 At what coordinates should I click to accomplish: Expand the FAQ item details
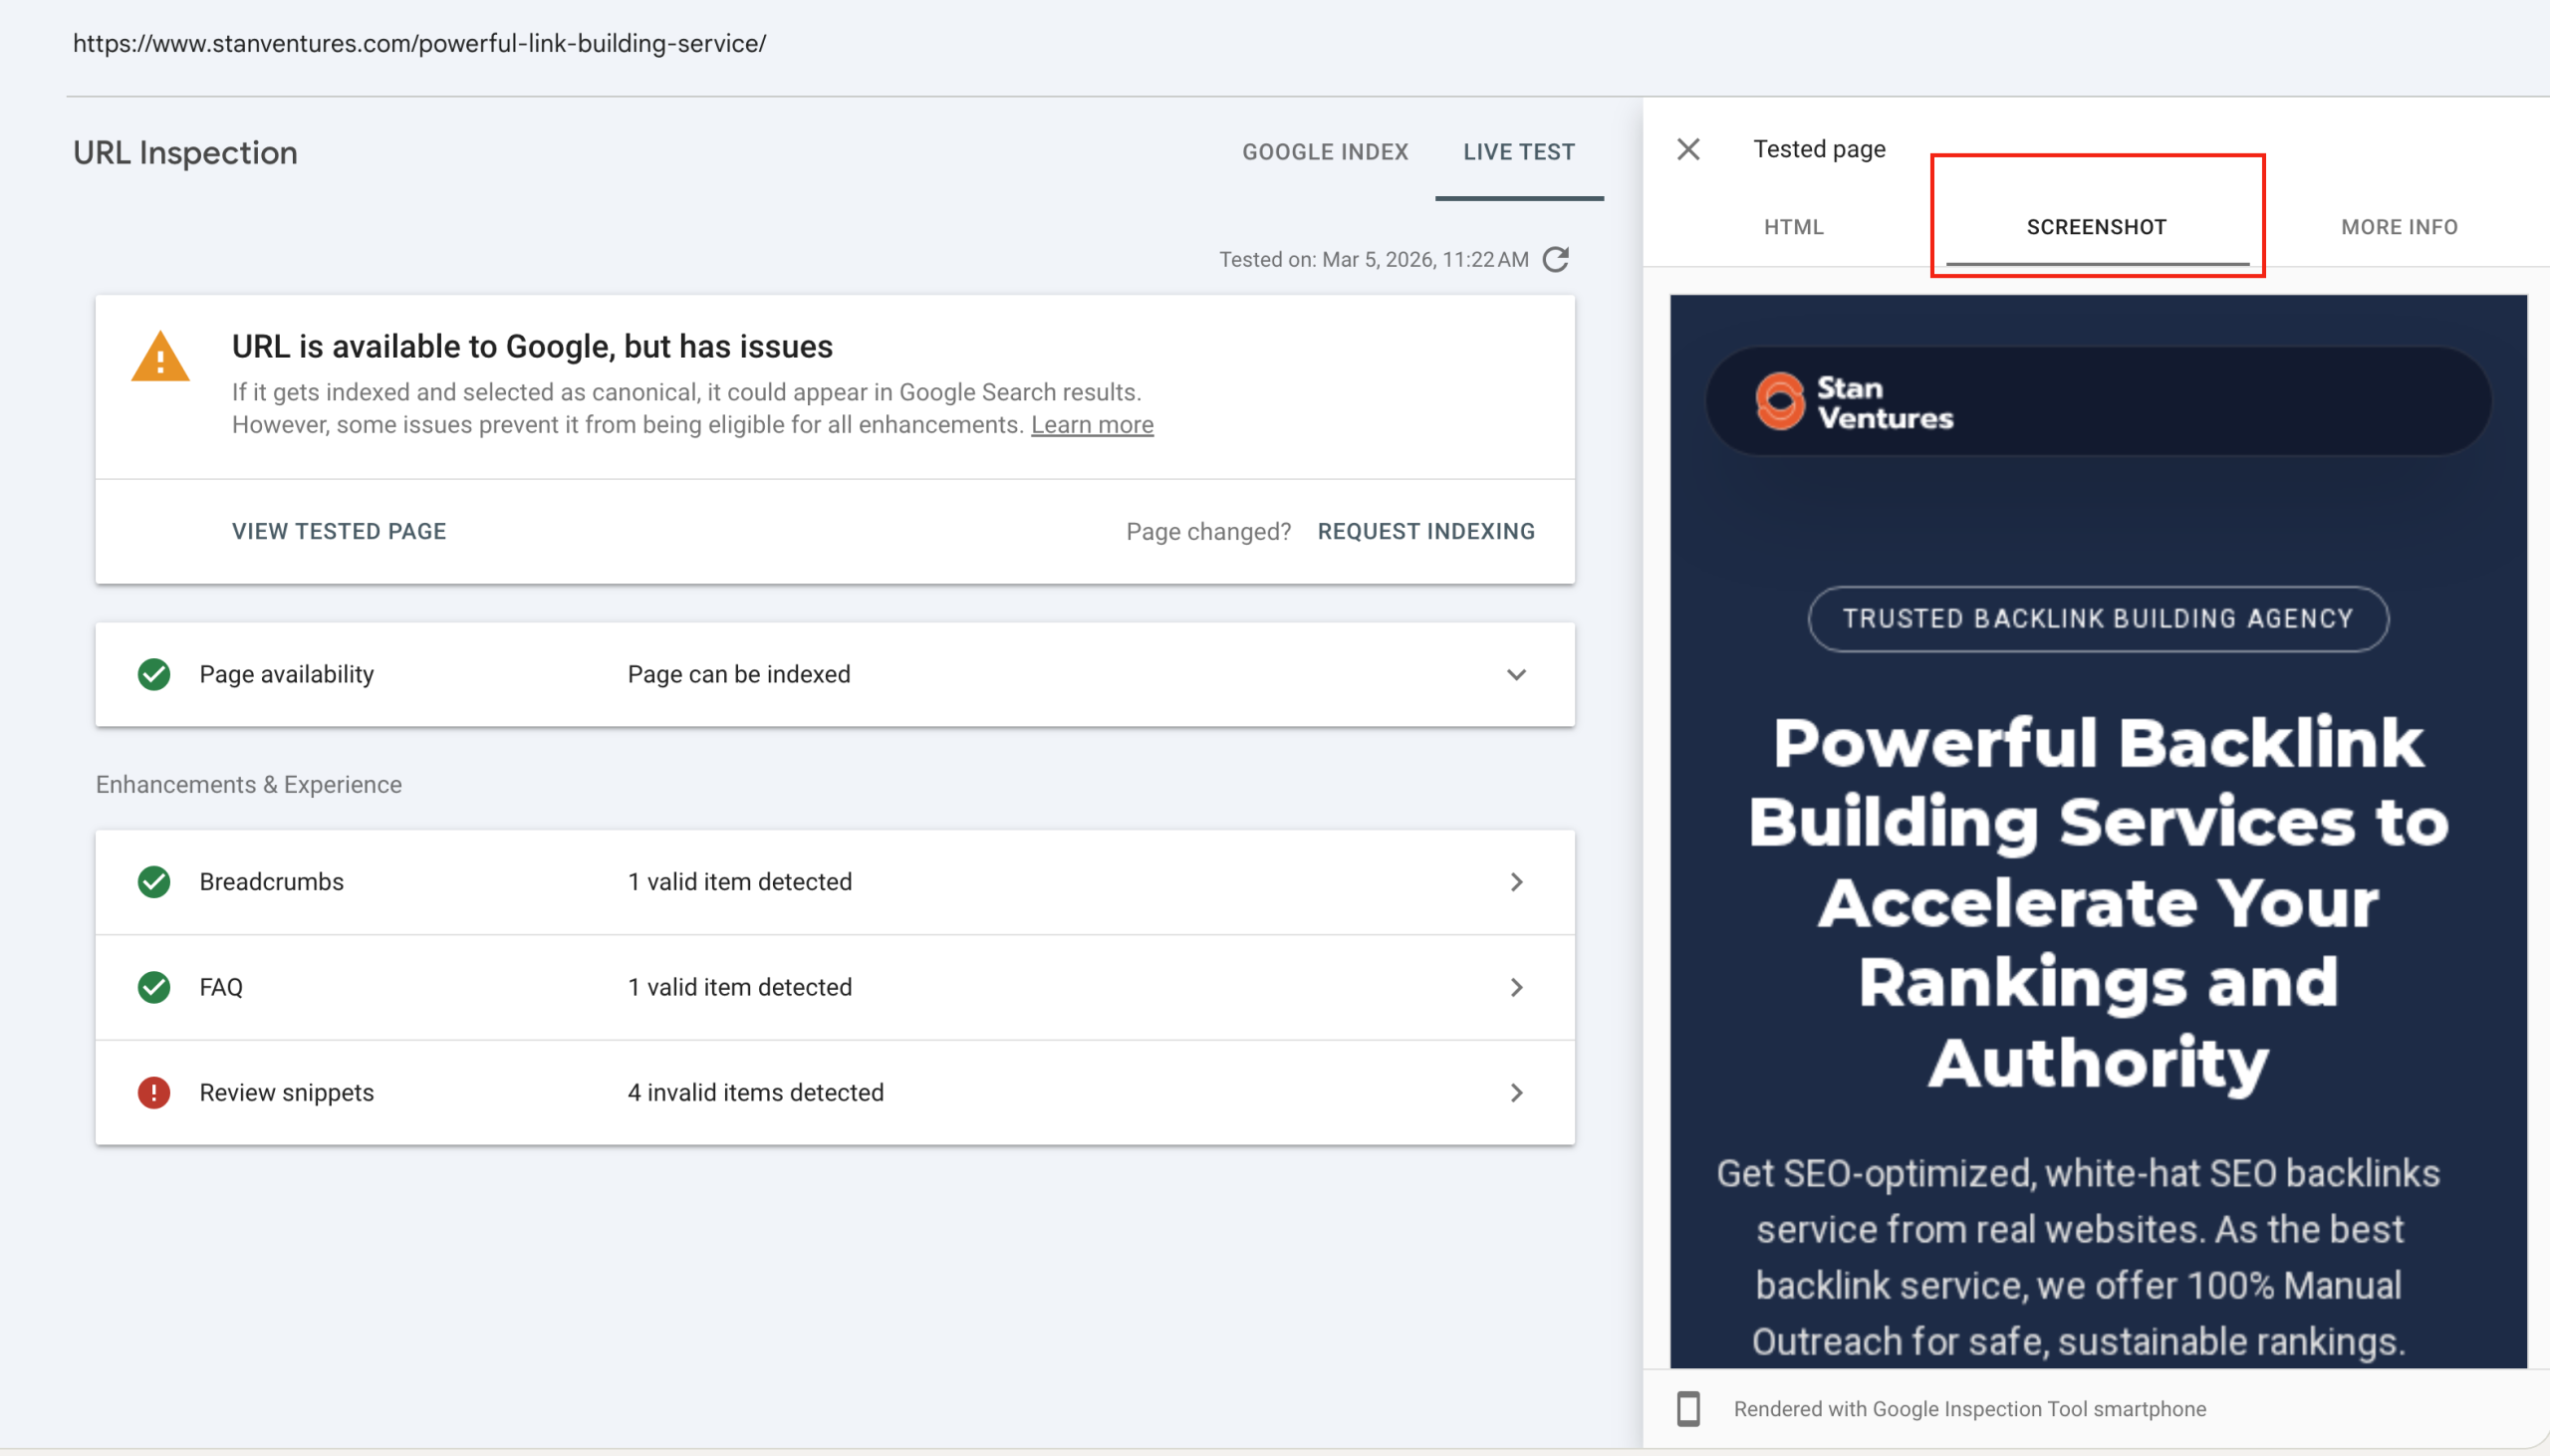pyautogui.click(x=1517, y=987)
